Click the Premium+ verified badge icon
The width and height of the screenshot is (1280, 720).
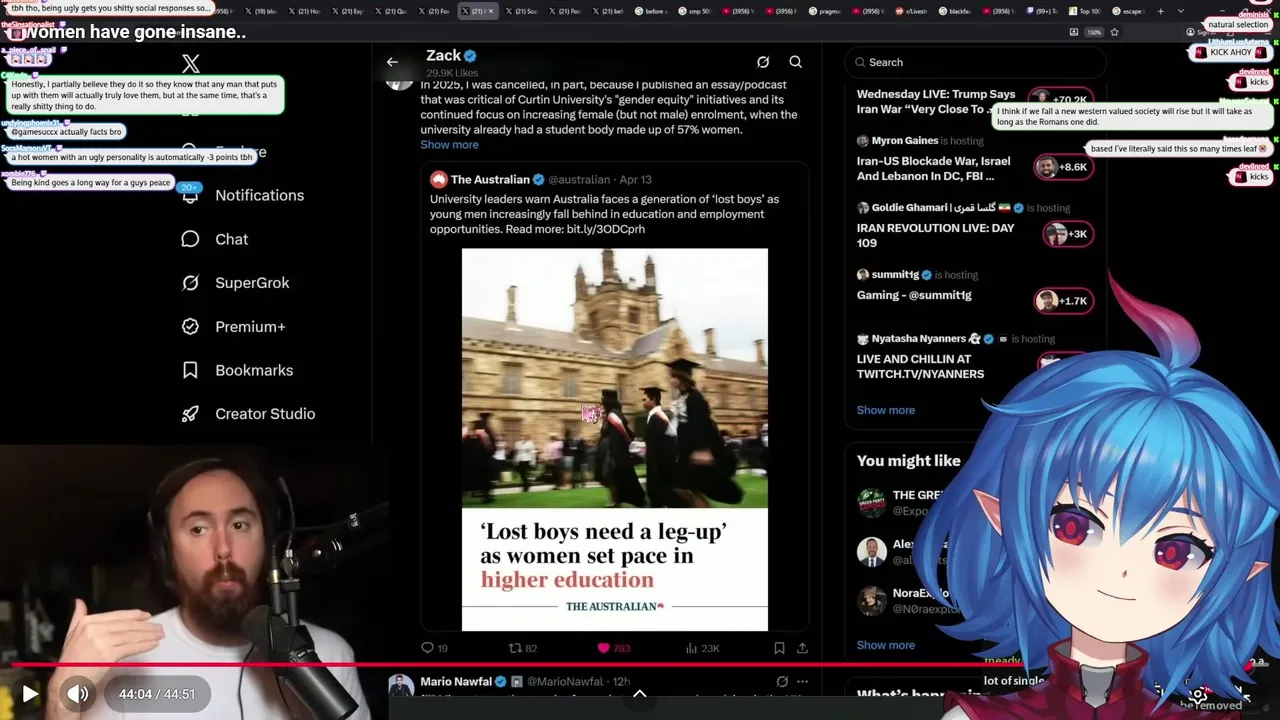(190, 326)
